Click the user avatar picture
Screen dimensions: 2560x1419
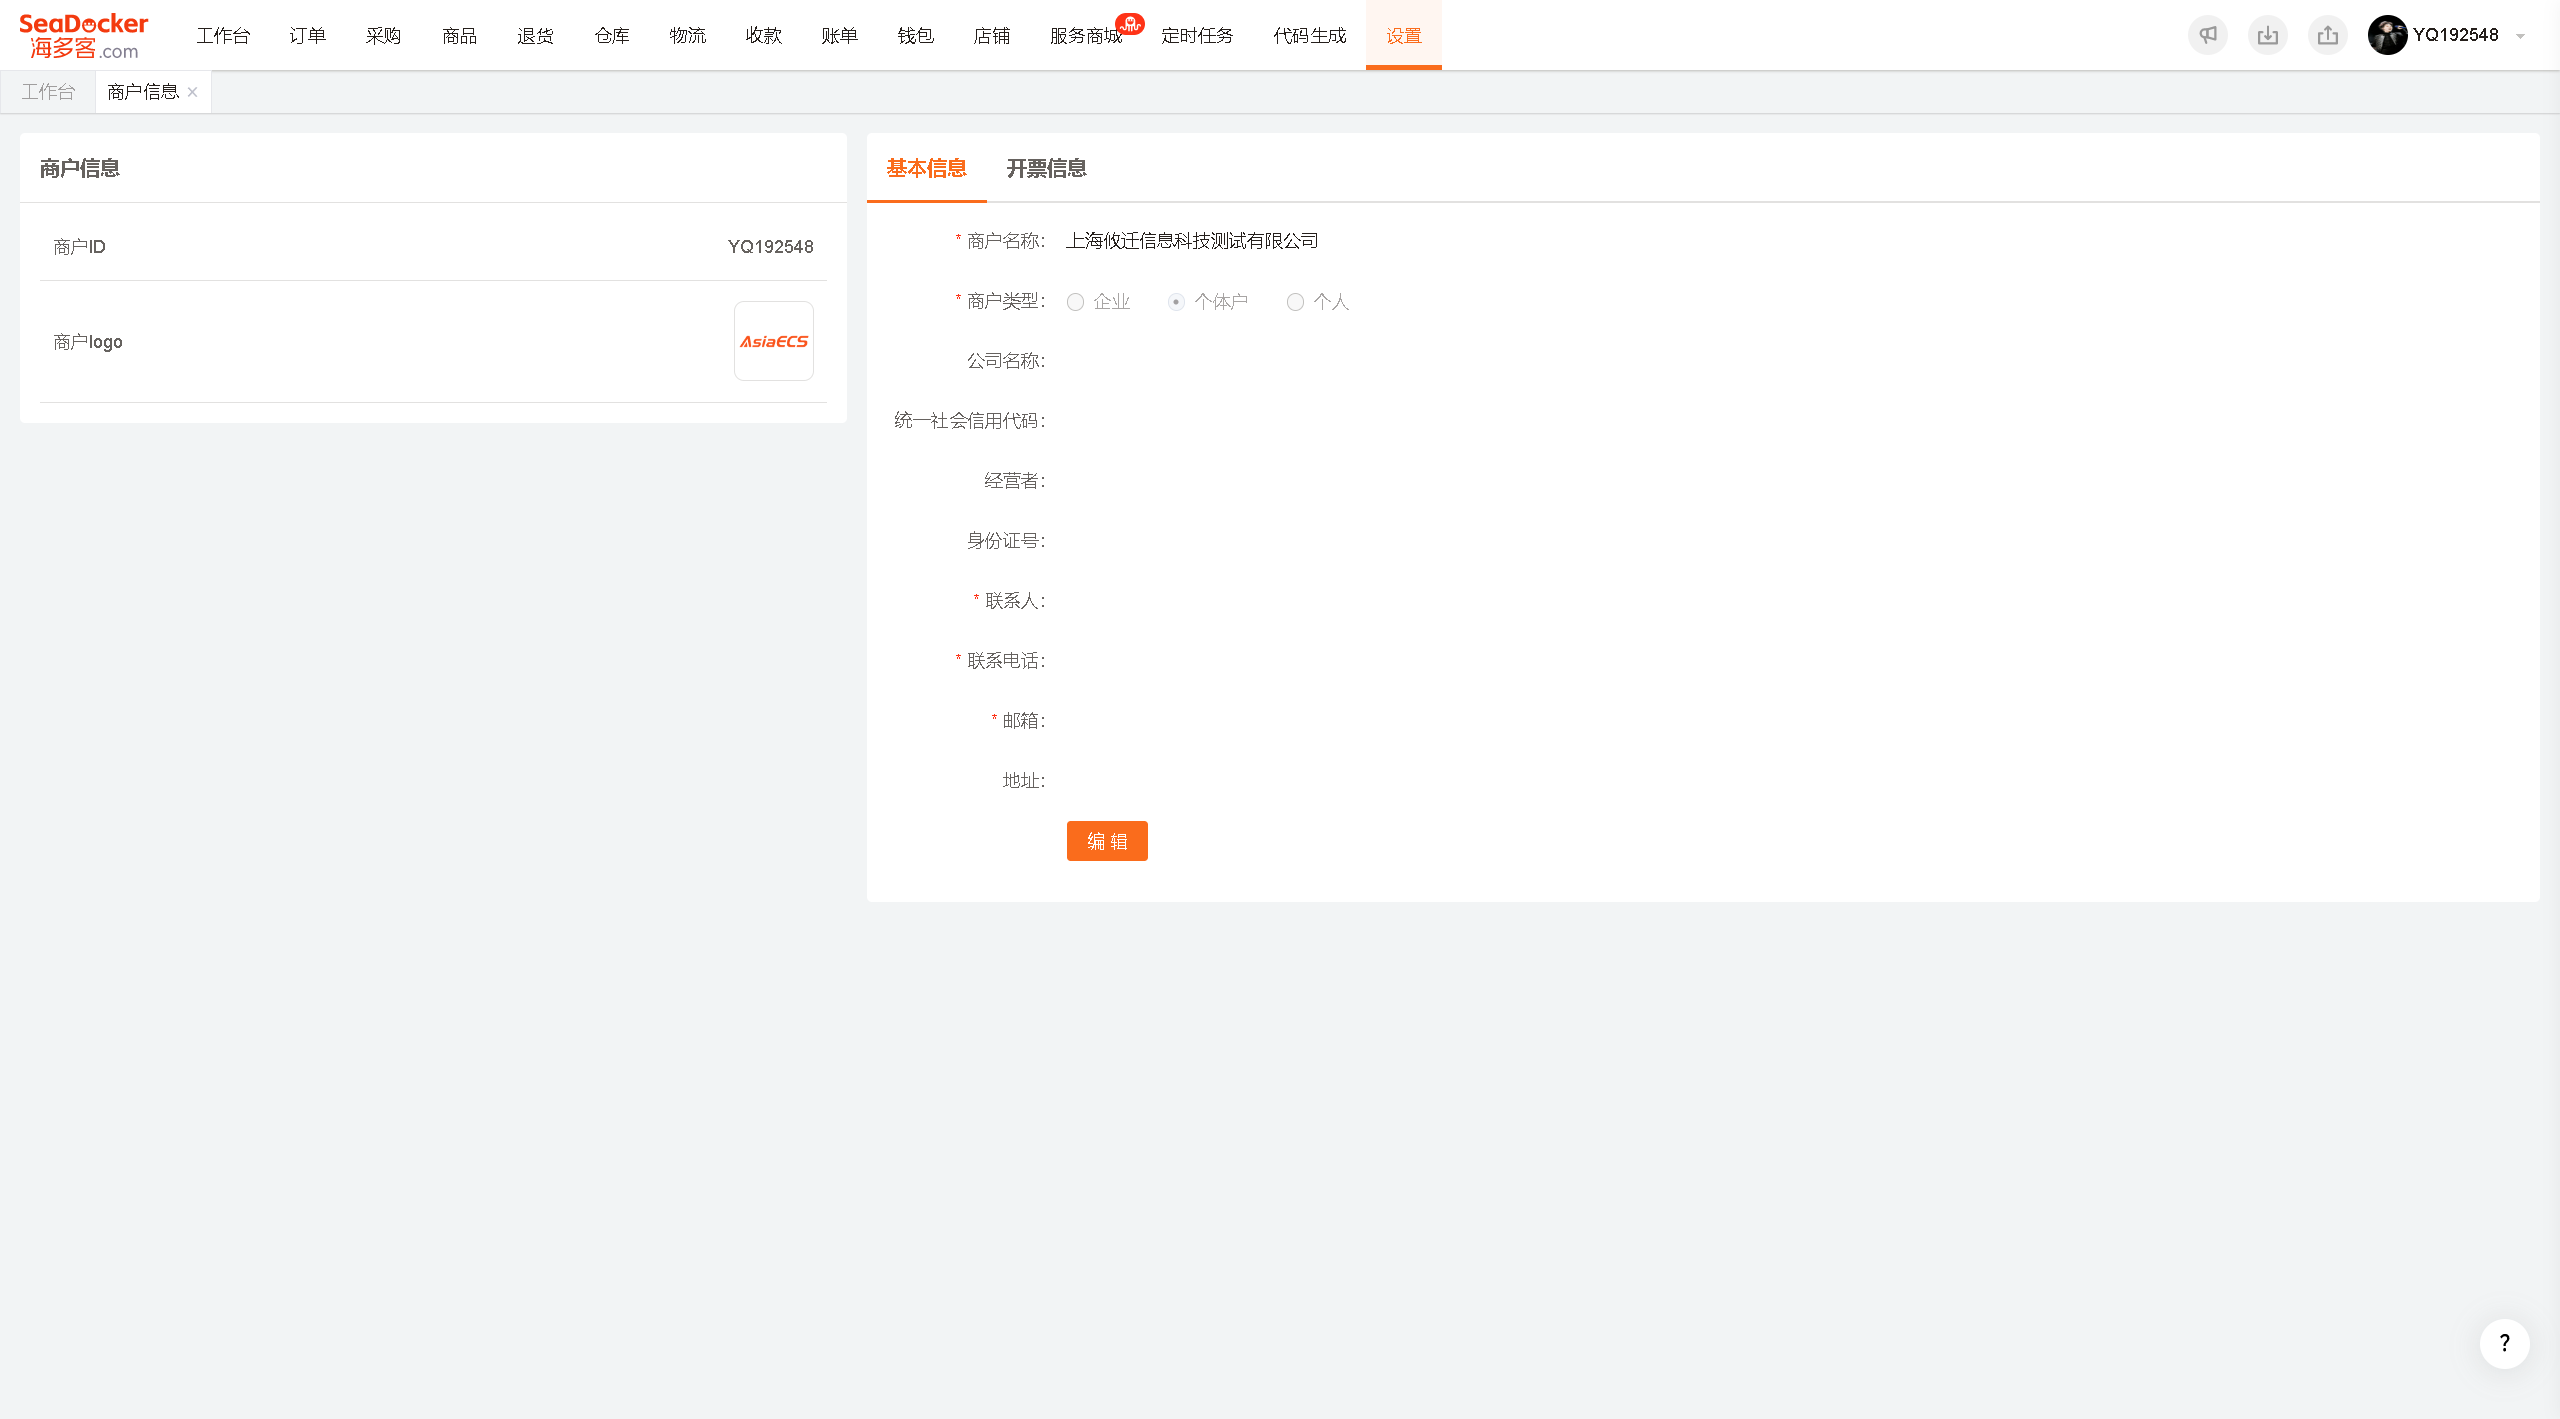[x=2387, y=35]
